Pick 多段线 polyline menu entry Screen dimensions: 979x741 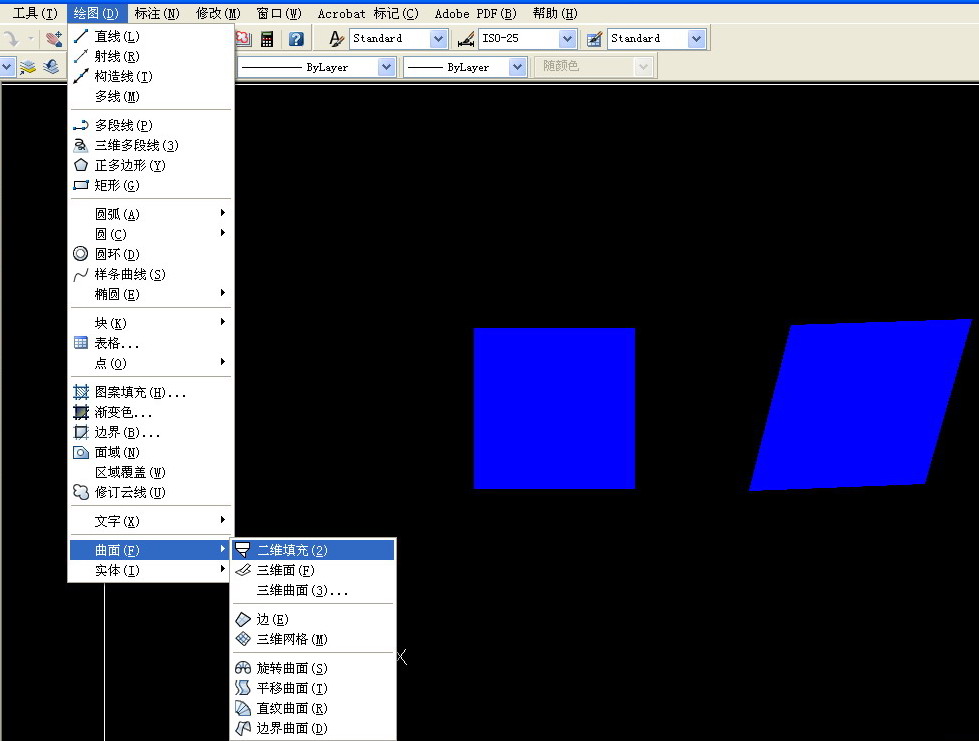(150, 125)
